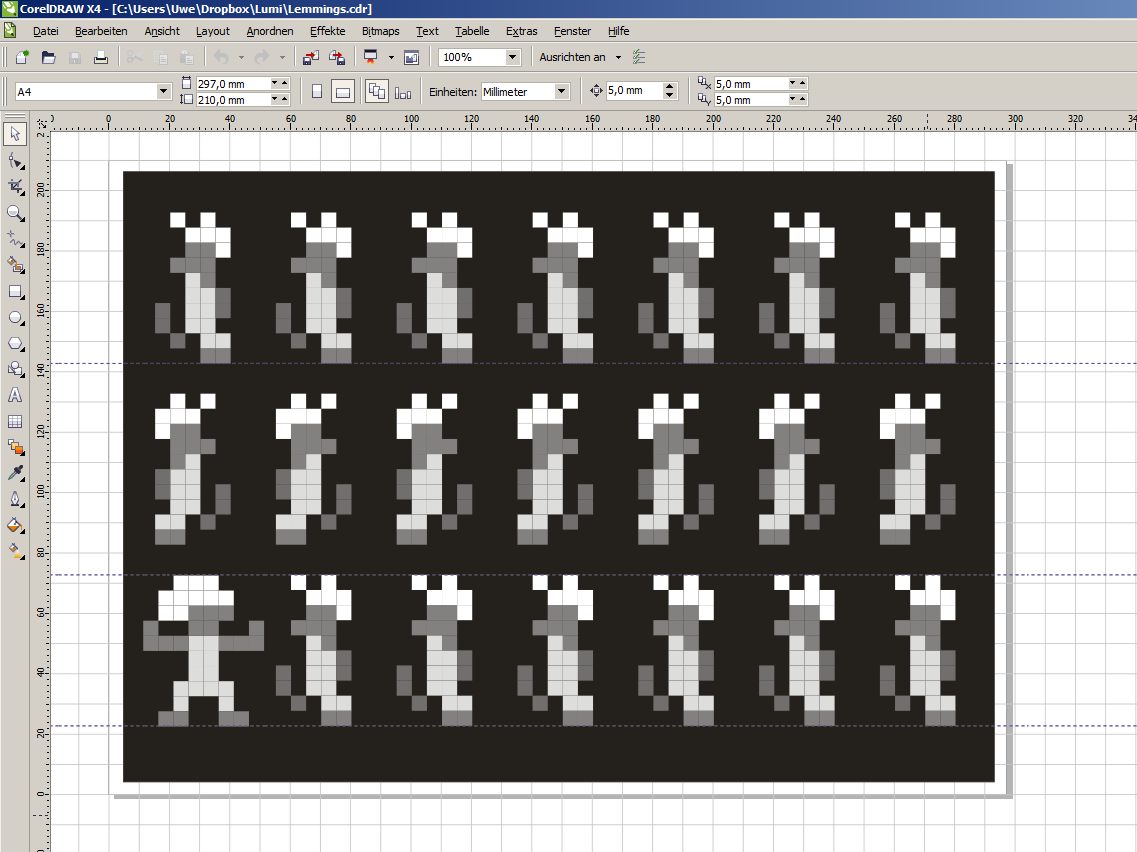This screenshot has height=852, width=1137.
Task: Open the Application Launcher icon
Action: (x=371, y=57)
